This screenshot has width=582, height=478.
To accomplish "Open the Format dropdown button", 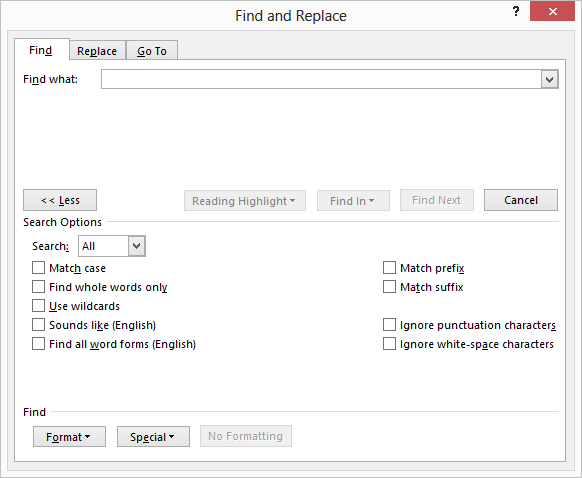I will 69,436.
